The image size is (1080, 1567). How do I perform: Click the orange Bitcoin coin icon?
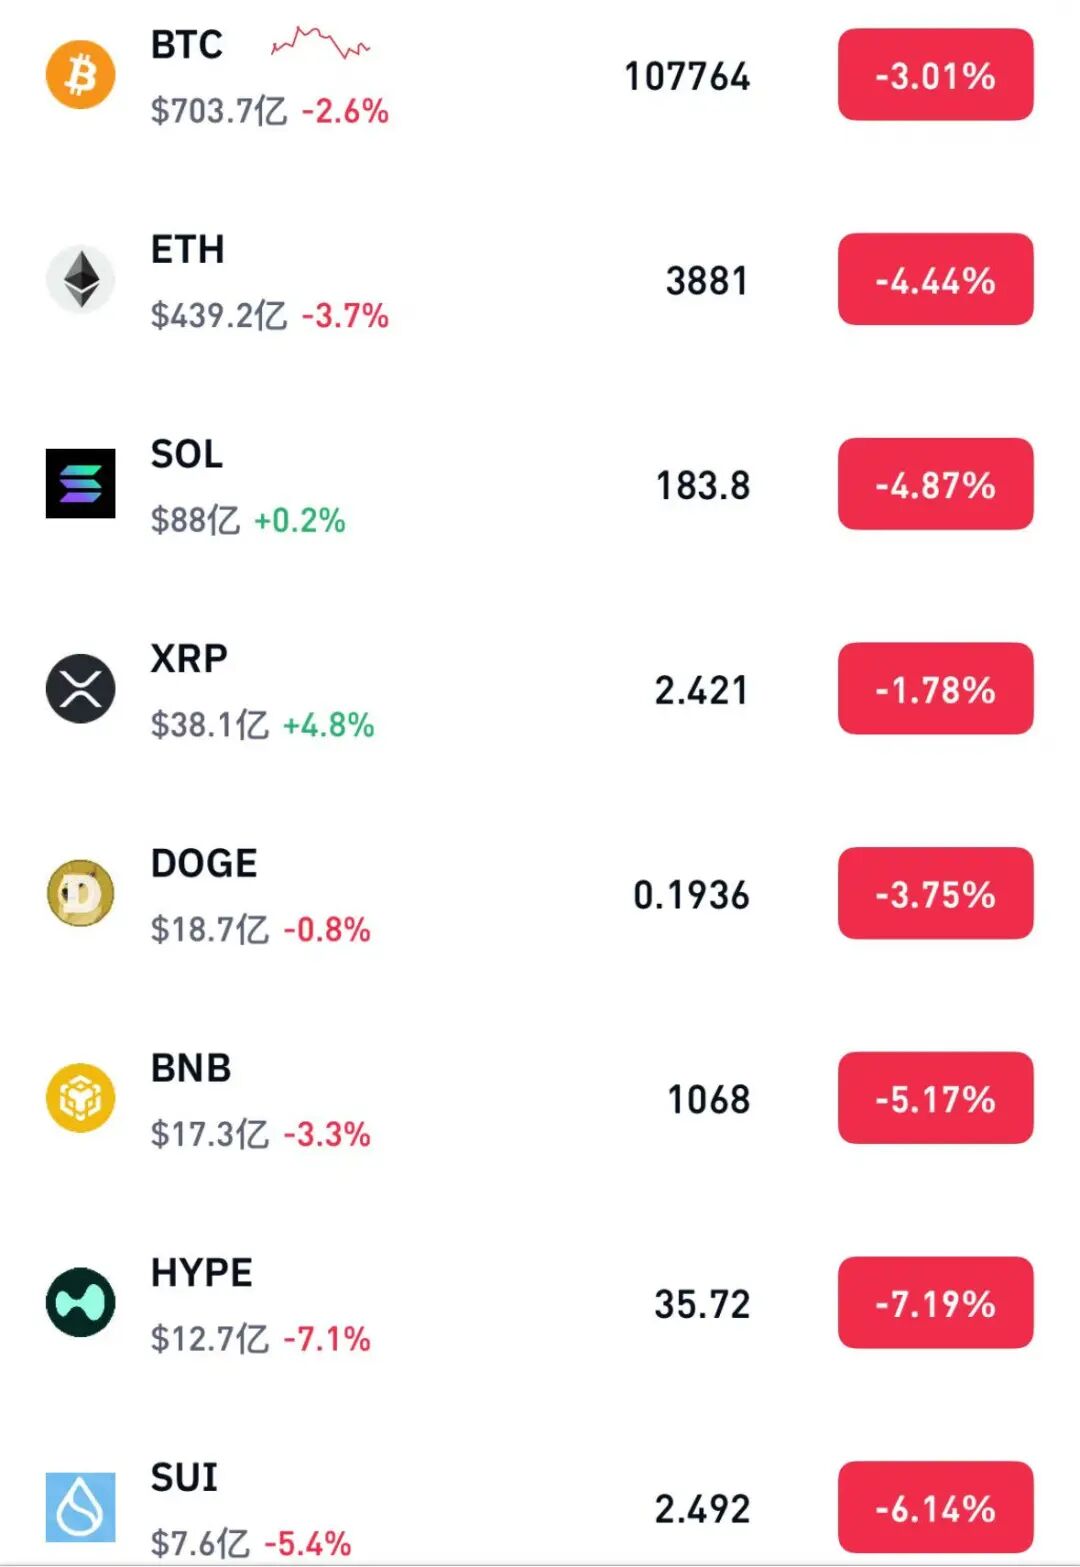[x=81, y=75]
